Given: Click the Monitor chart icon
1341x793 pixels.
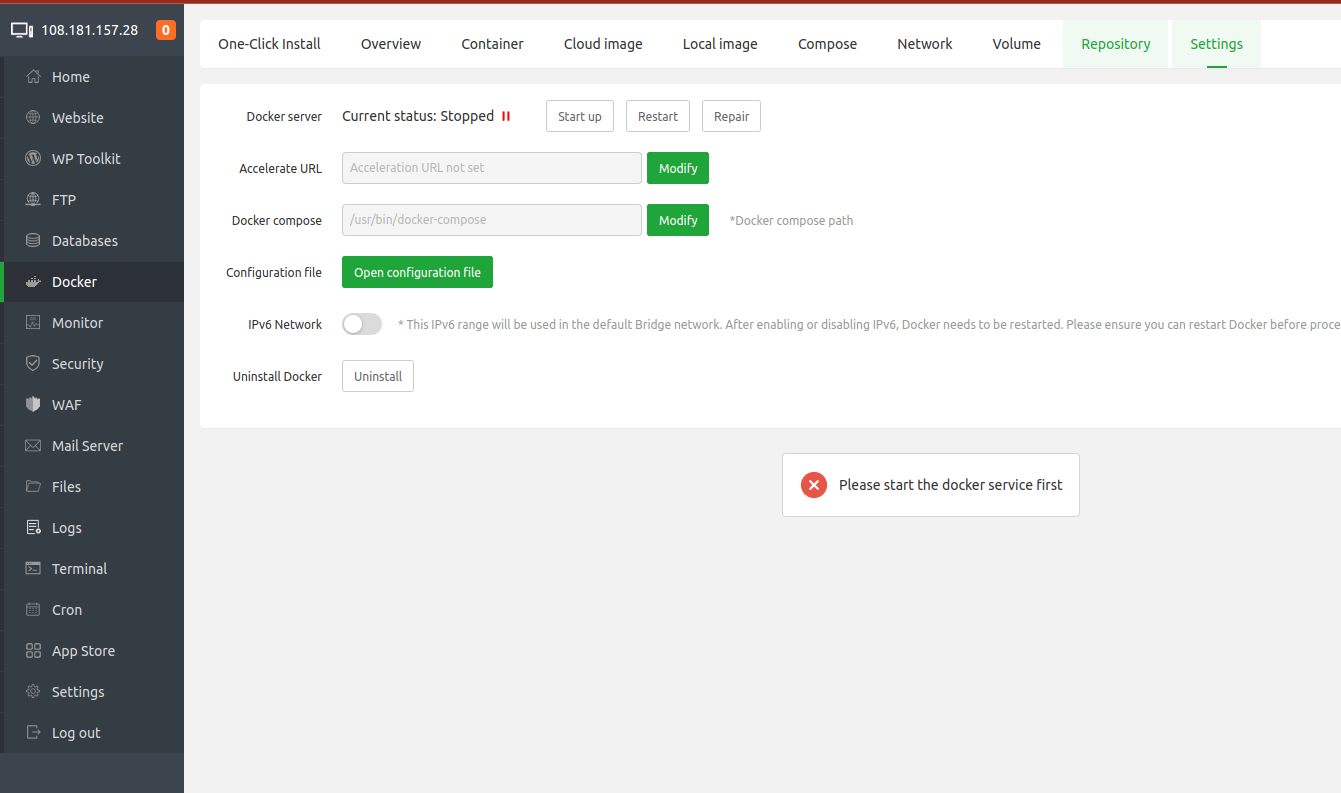Looking at the screenshot, I should [x=33, y=323].
